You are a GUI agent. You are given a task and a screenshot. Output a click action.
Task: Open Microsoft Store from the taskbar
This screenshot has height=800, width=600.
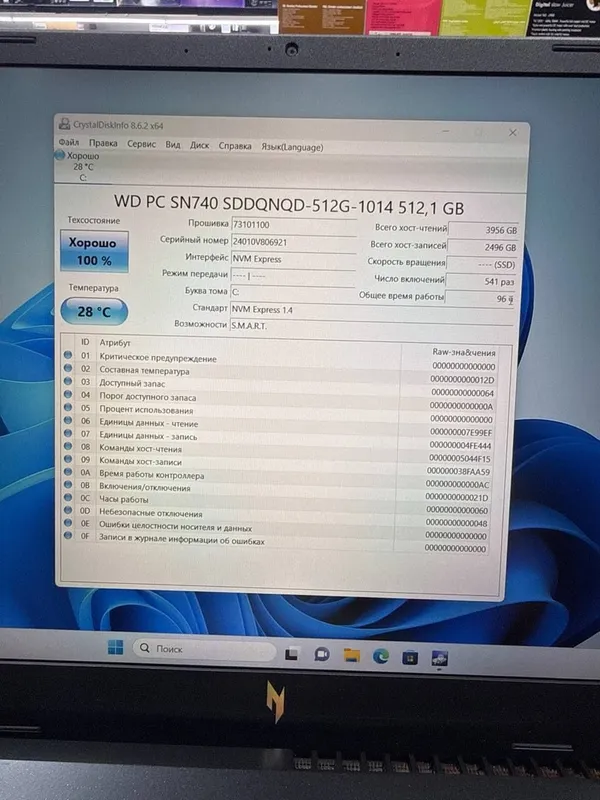(x=410, y=658)
